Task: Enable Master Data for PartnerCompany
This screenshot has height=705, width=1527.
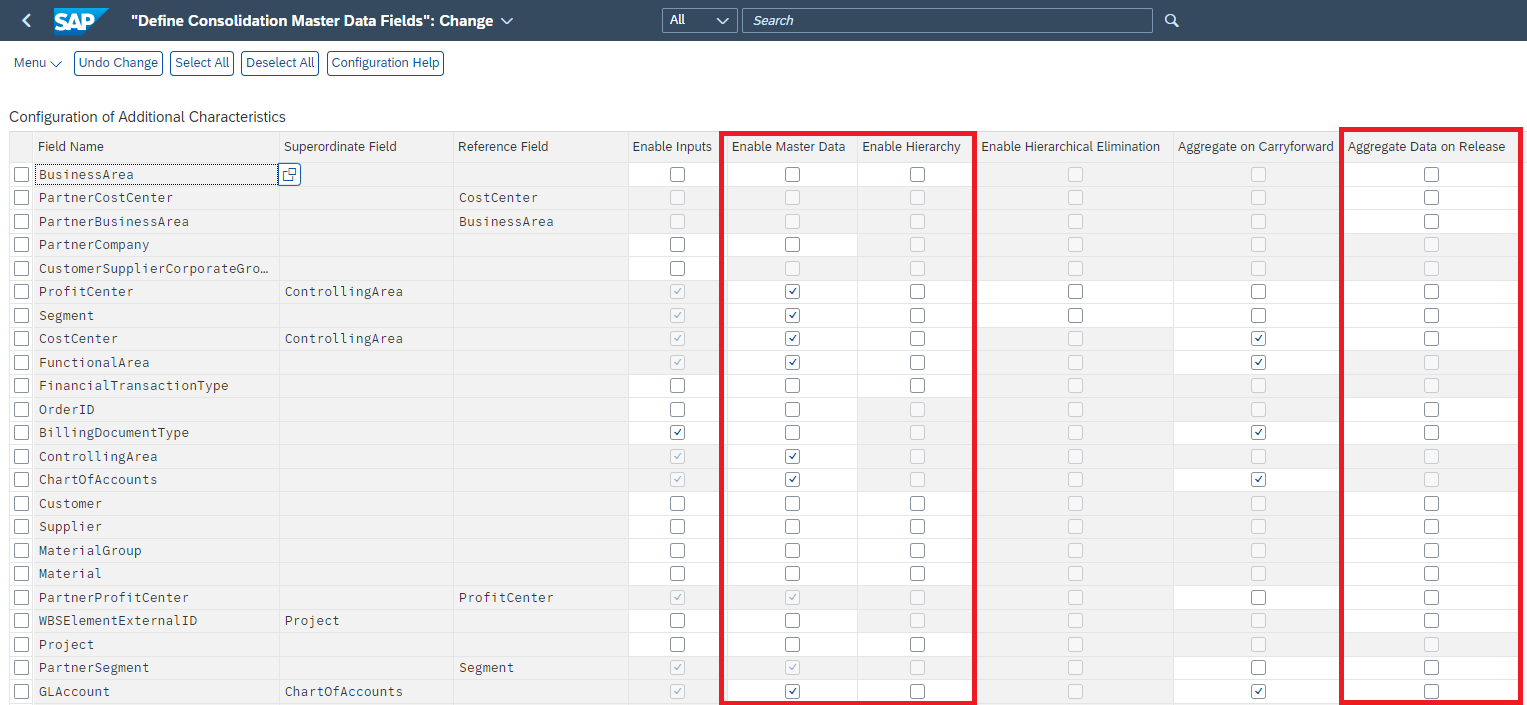Action: (792, 245)
